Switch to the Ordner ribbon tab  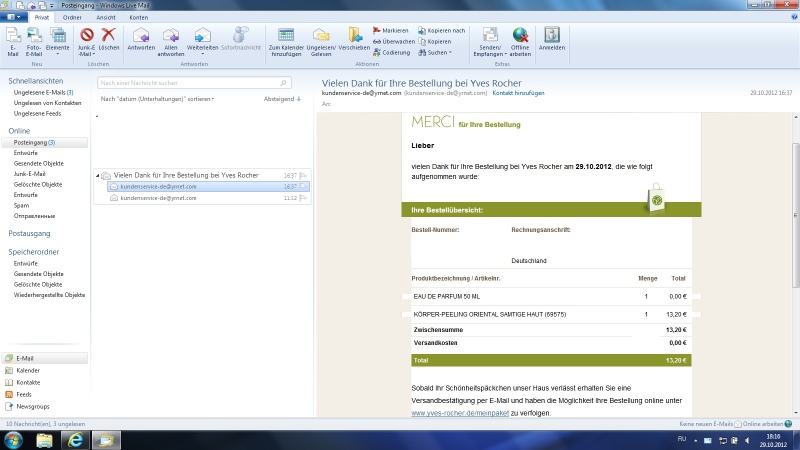tap(72, 17)
